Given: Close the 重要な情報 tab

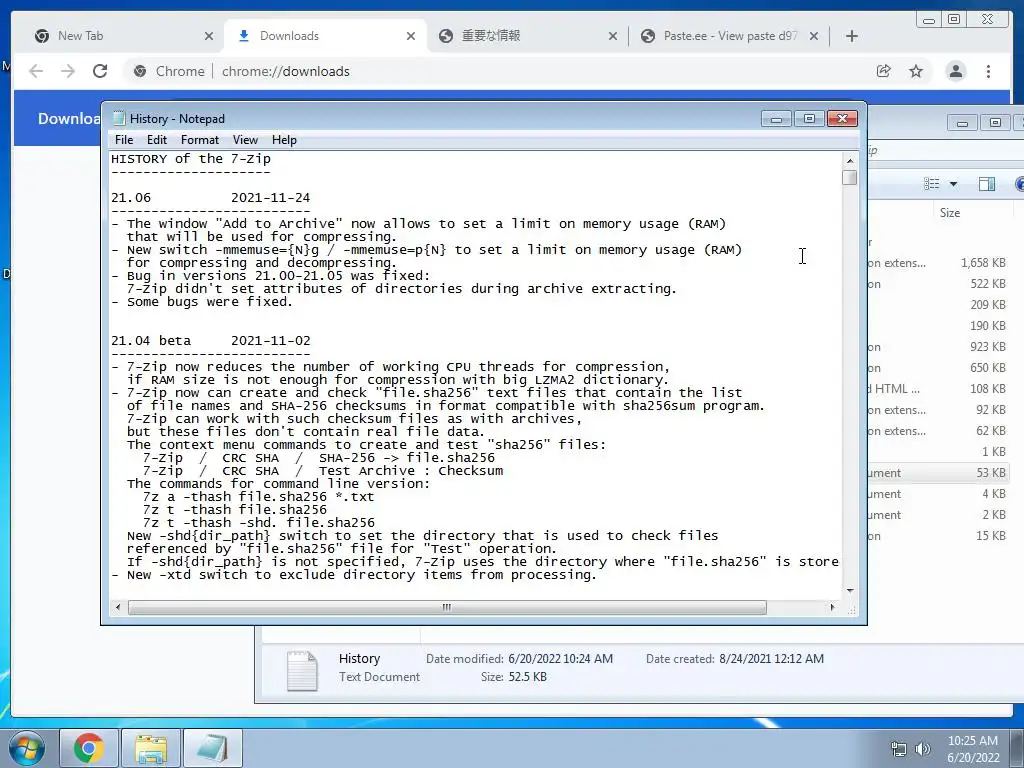Looking at the screenshot, I should pos(613,37).
